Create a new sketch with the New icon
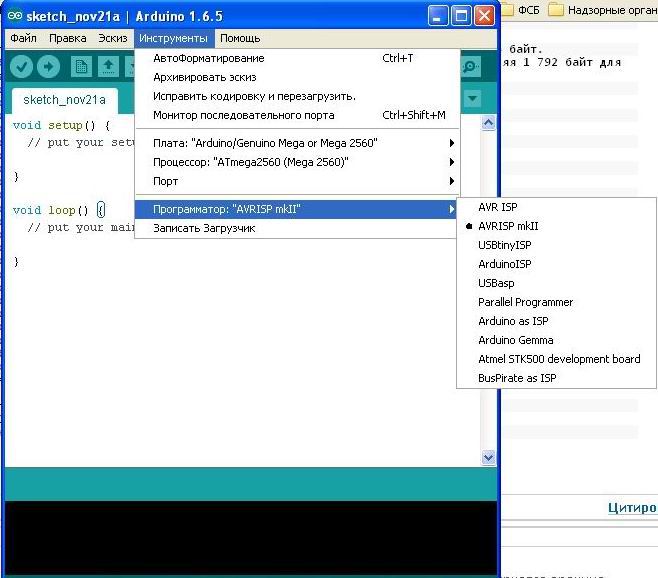Screen dimensions: 658x578 (x=81, y=66)
